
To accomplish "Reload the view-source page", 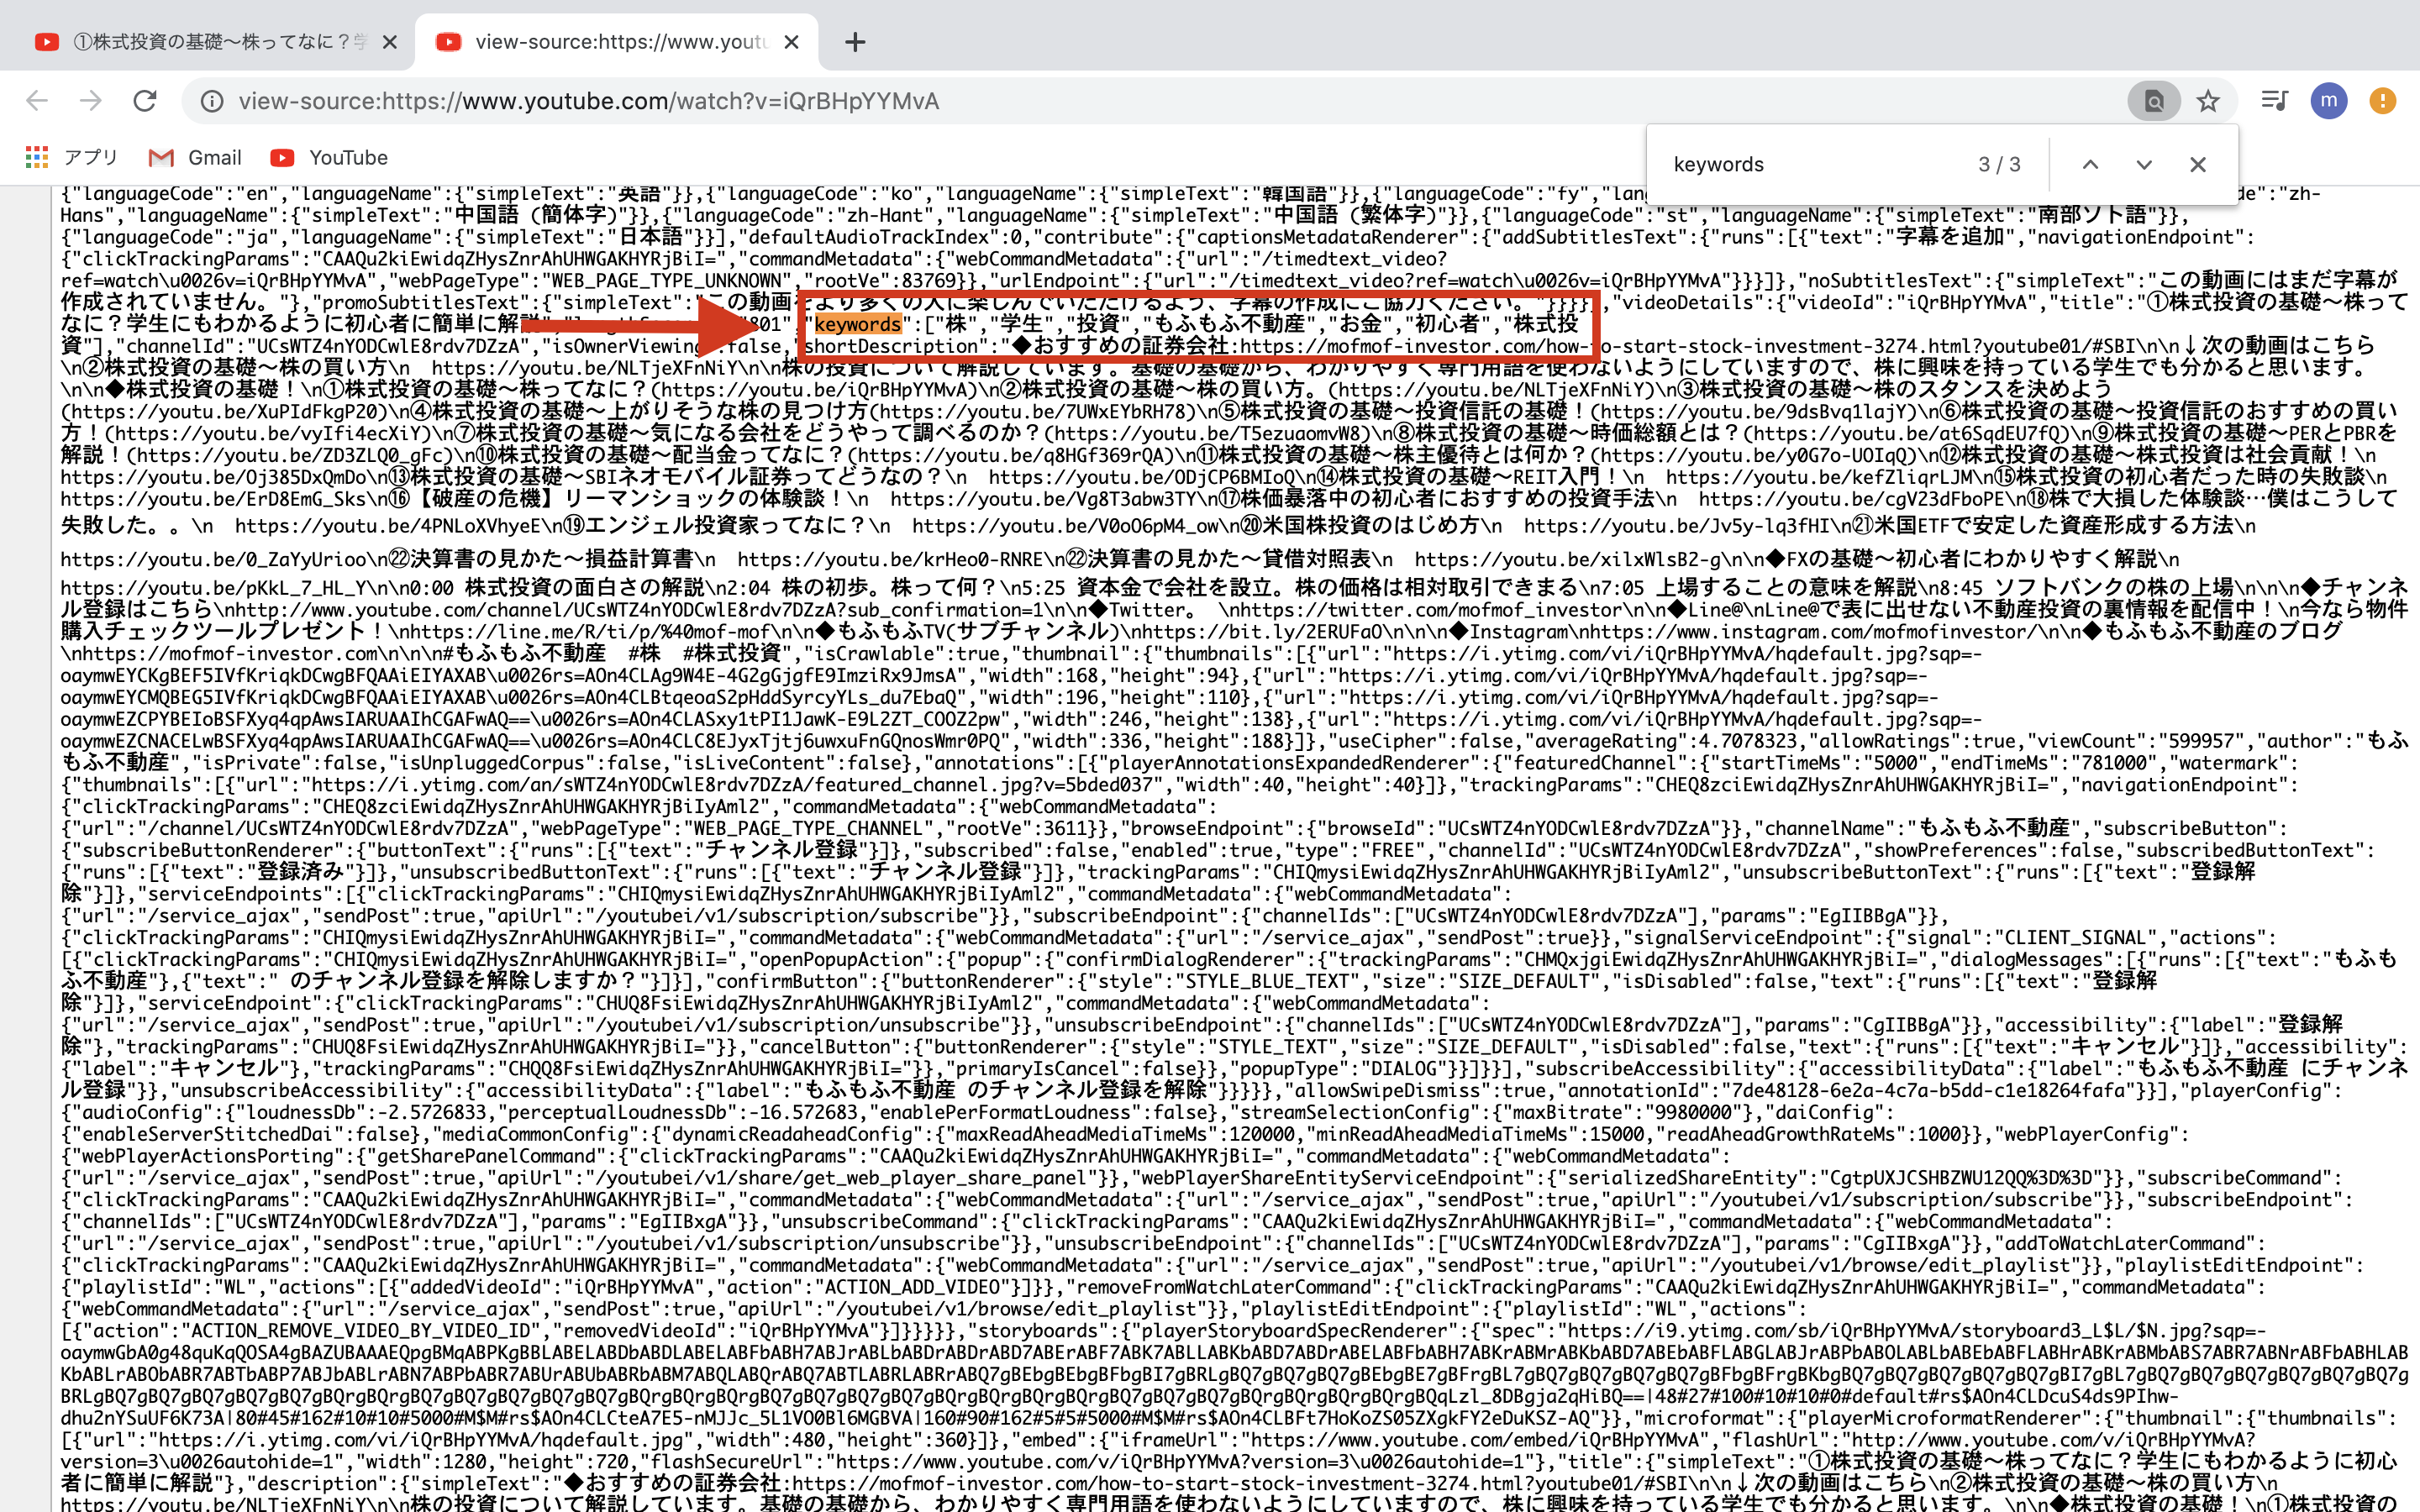I will 145,101.
